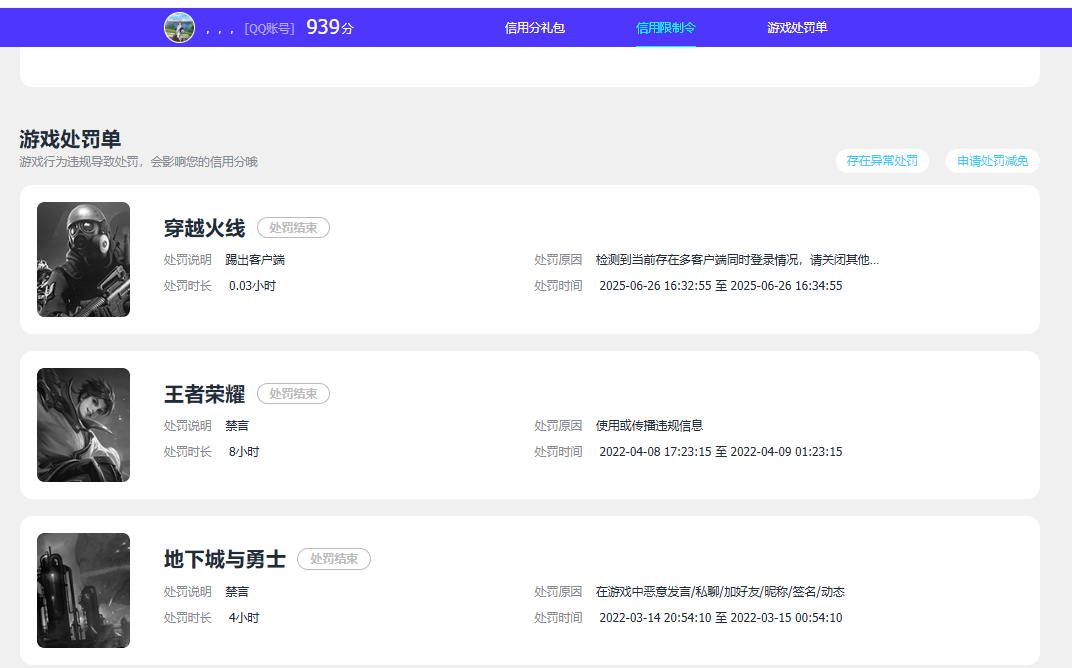Click the time range starting 2025-06-26 16:32:55
Viewport: 1072px width, 668px height.
click(x=721, y=286)
